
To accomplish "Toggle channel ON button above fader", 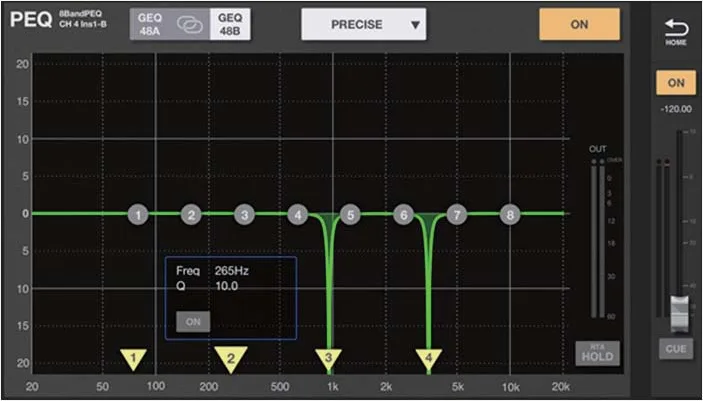I will pos(676,83).
